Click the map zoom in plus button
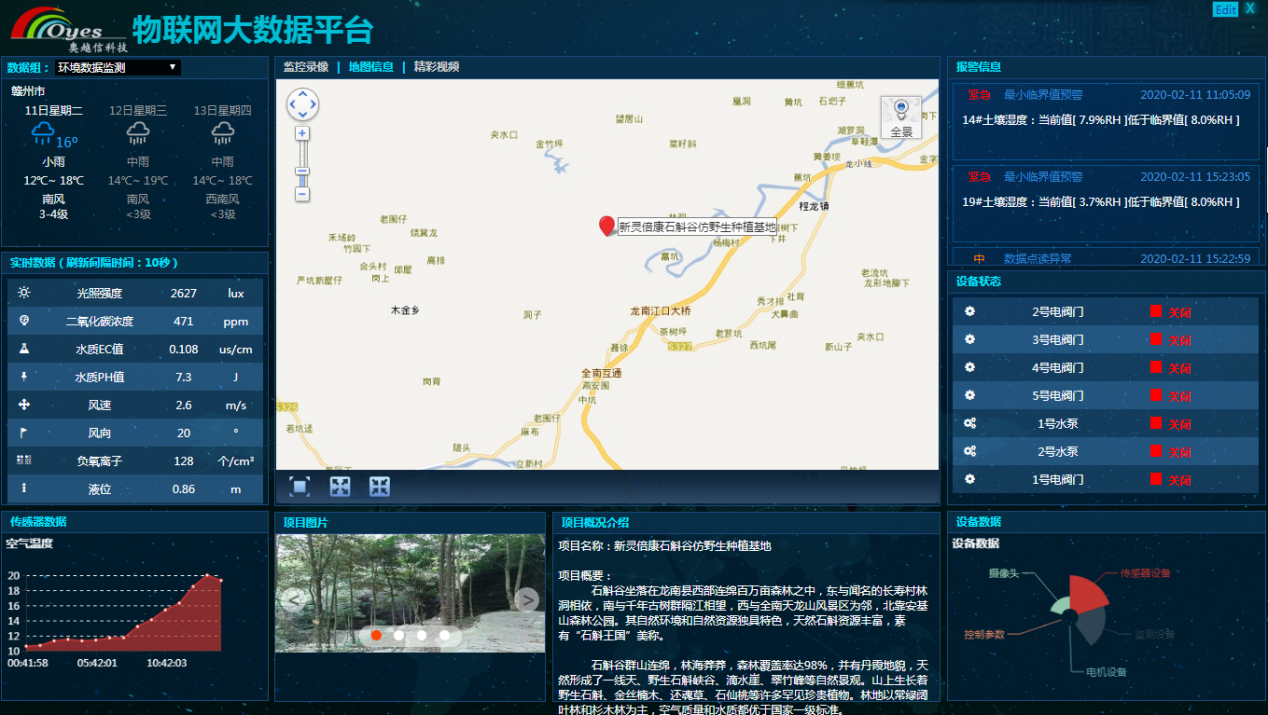 pos(302,133)
